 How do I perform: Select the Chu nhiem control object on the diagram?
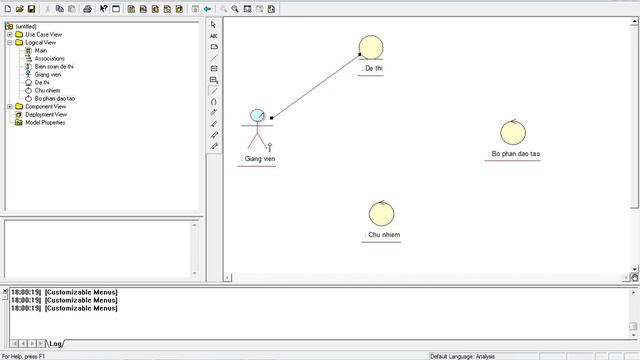(381, 213)
